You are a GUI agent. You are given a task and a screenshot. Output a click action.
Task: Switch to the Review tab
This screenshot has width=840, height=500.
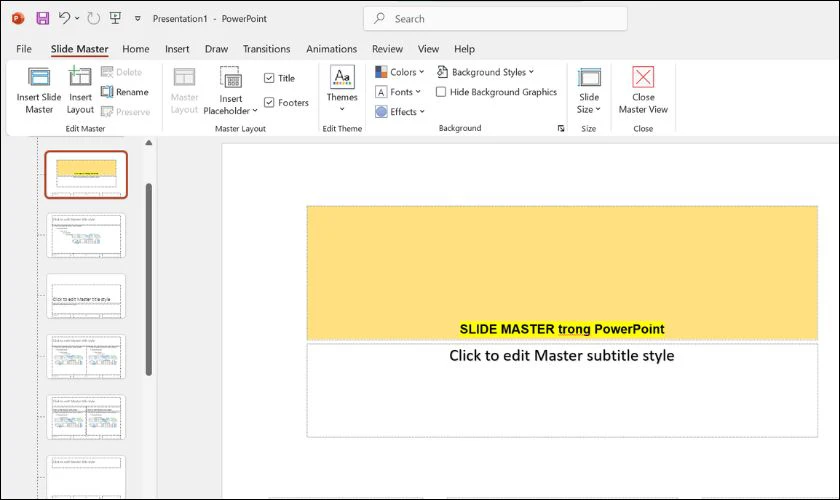coord(387,49)
